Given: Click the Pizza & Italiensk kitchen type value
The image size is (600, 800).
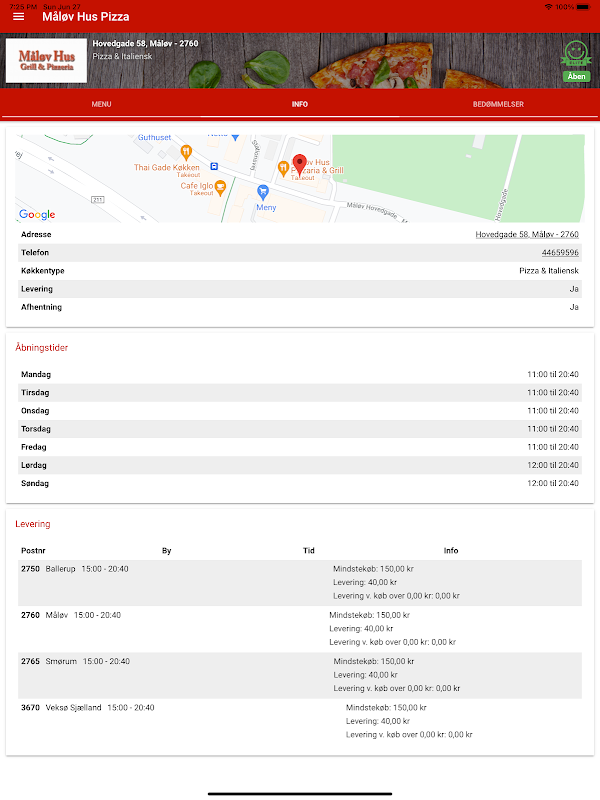Looking at the screenshot, I should pos(548,270).
